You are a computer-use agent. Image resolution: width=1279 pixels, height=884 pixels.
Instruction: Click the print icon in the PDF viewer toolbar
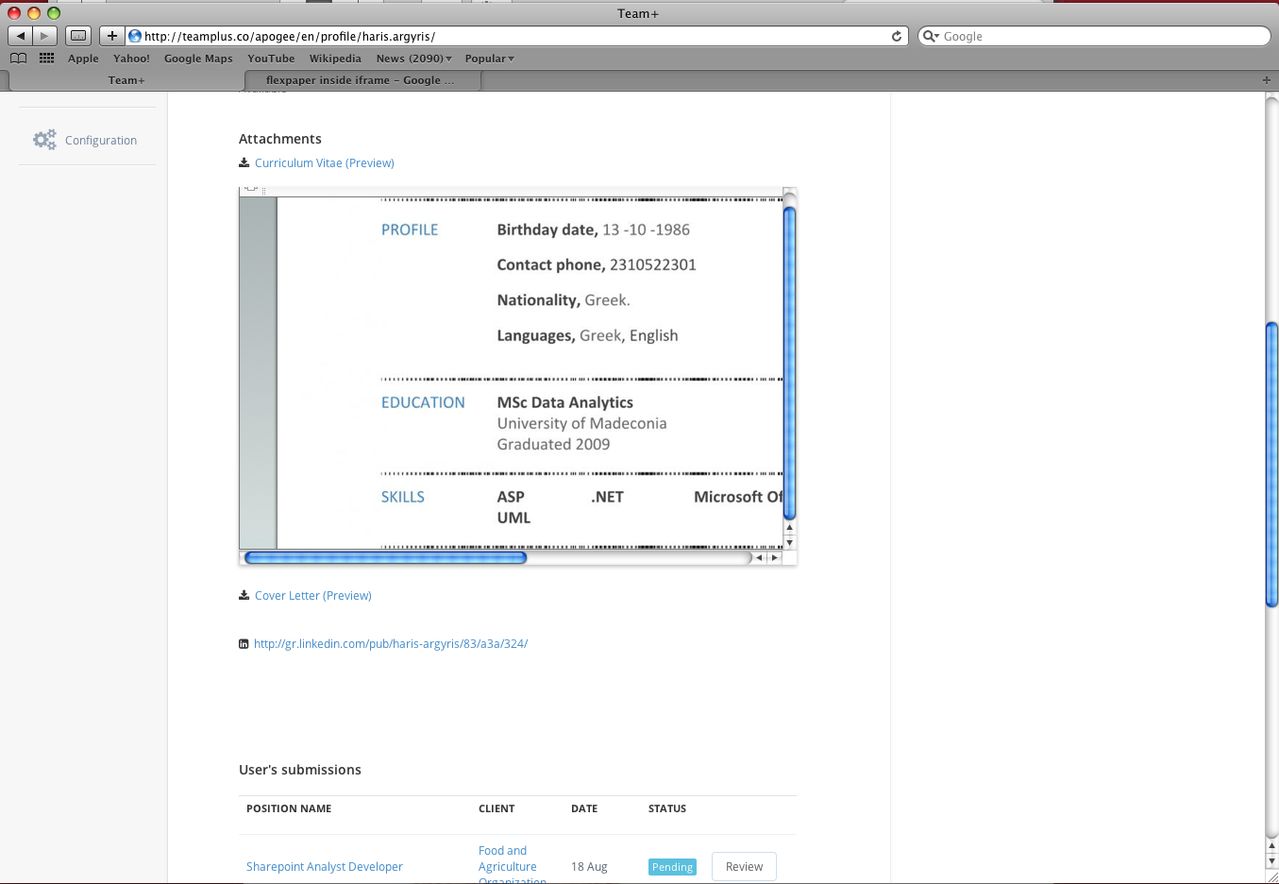(250, 187)
